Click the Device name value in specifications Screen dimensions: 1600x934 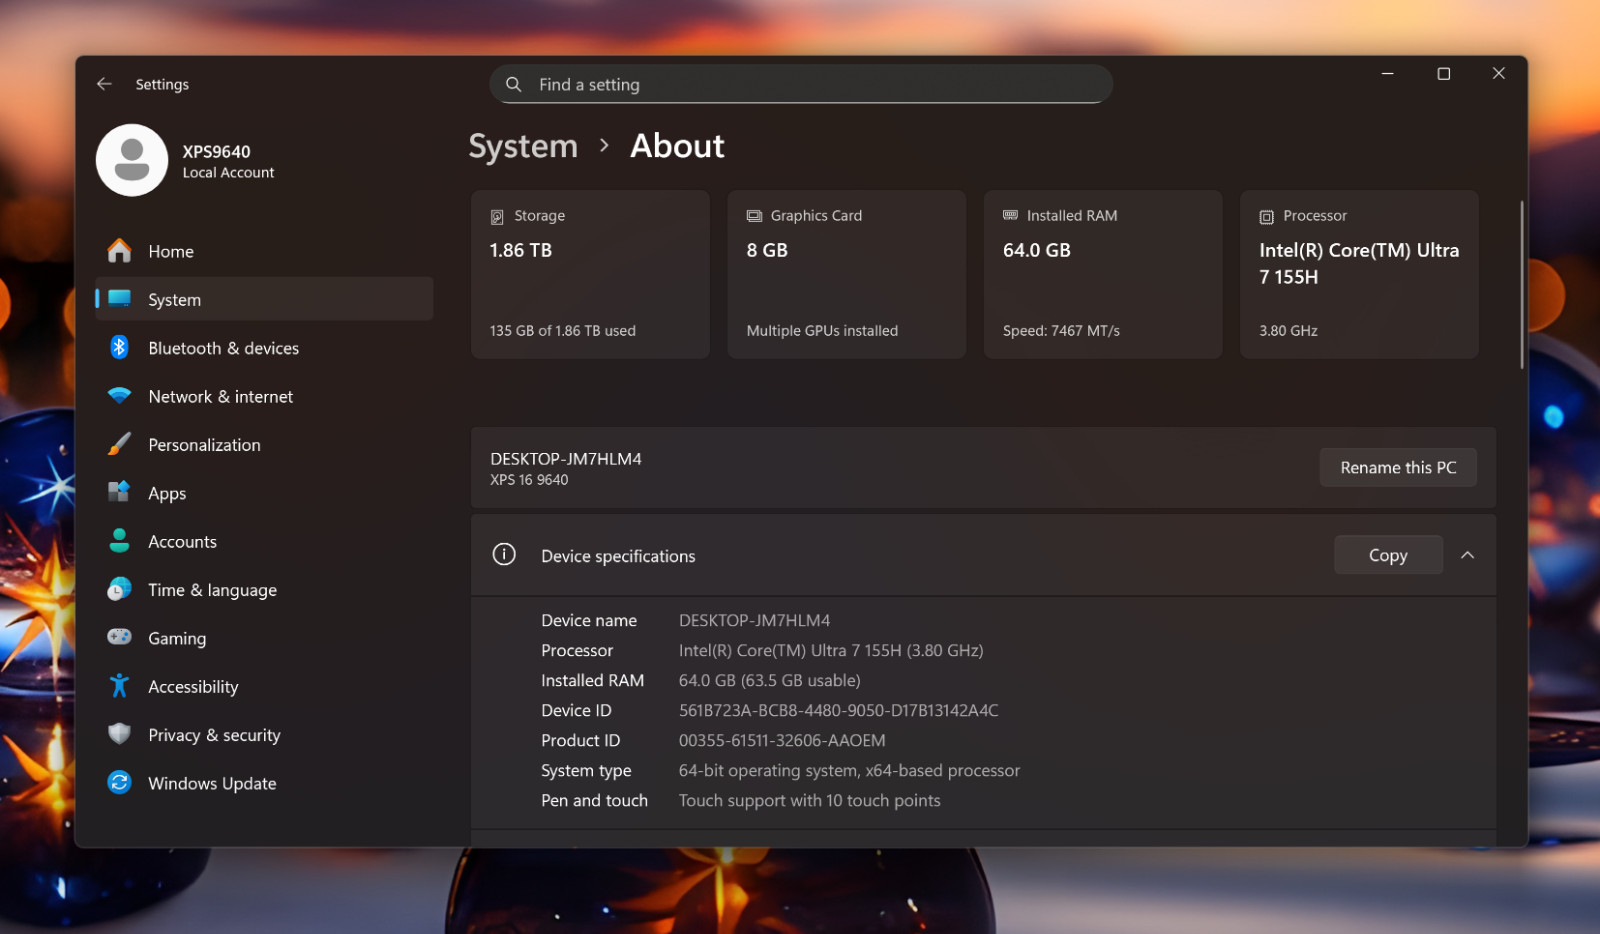coord(754,620)
